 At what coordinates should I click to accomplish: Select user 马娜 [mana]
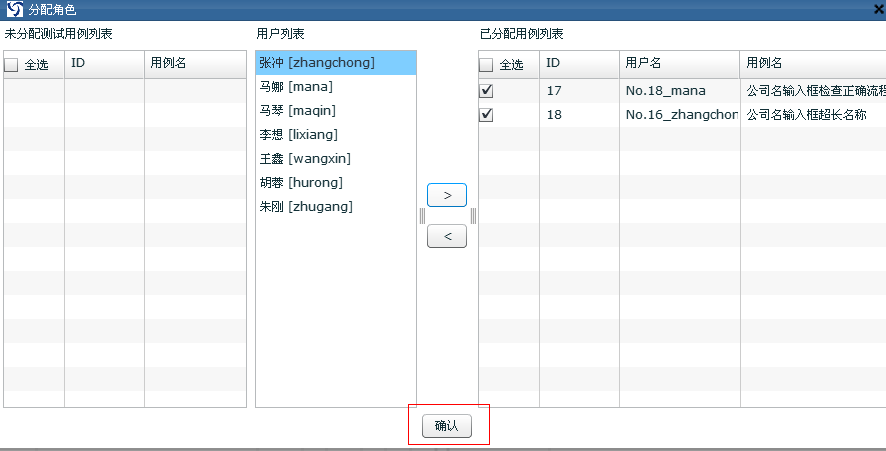click(296, 87)
